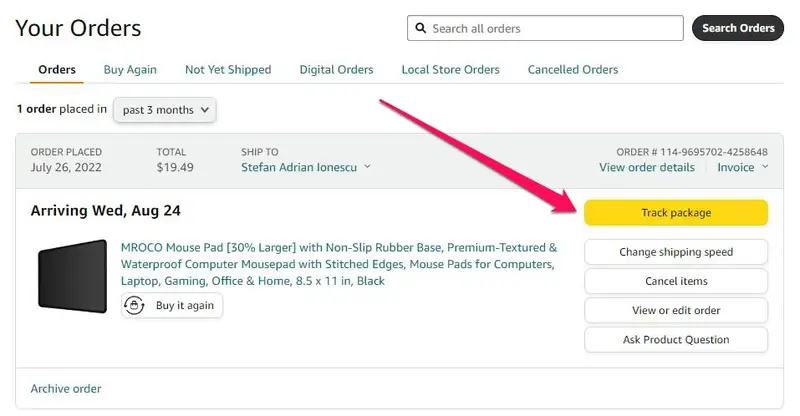Image resolution: width=800 pixels, height=416 pixels.
Task: Click the magnifier icon in search box
Action: (420, 28)
